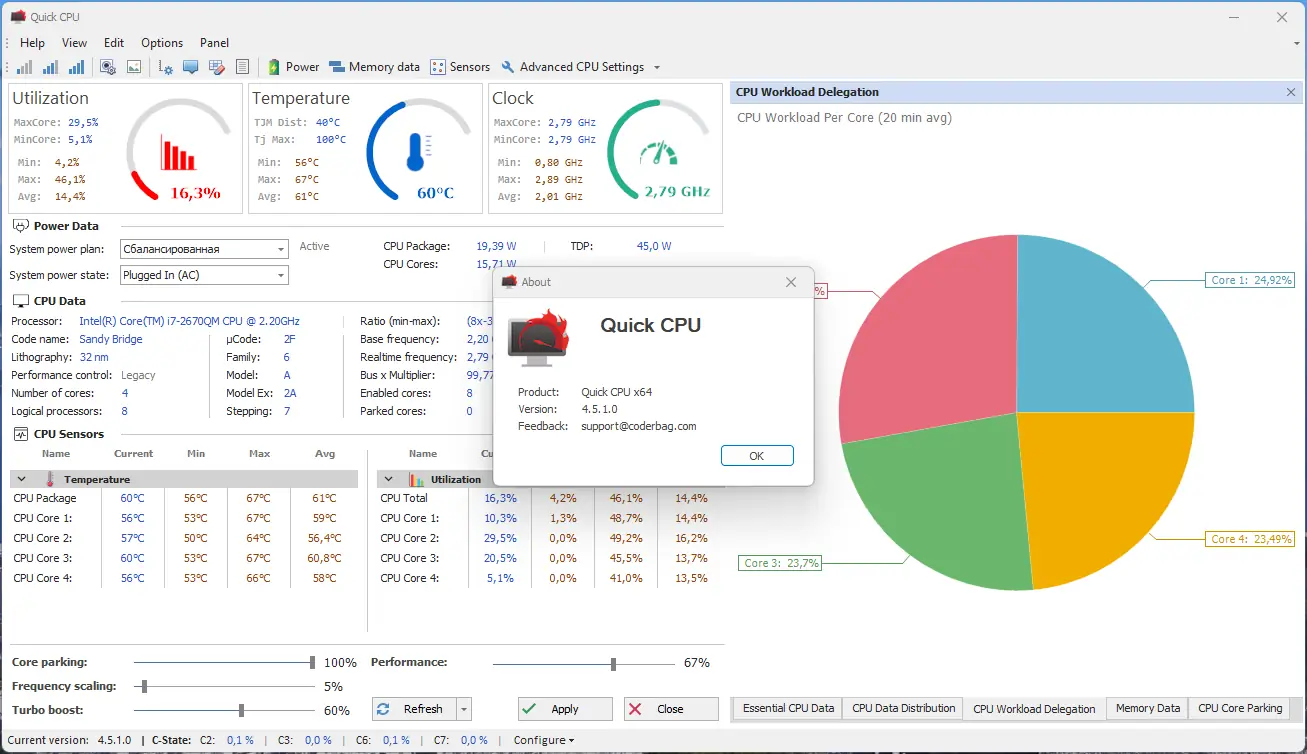This screenshot has height=754, width=1307.
Task: Click the 'Core 1: 24,92%' chart label
Action: tap(1250, 280)
